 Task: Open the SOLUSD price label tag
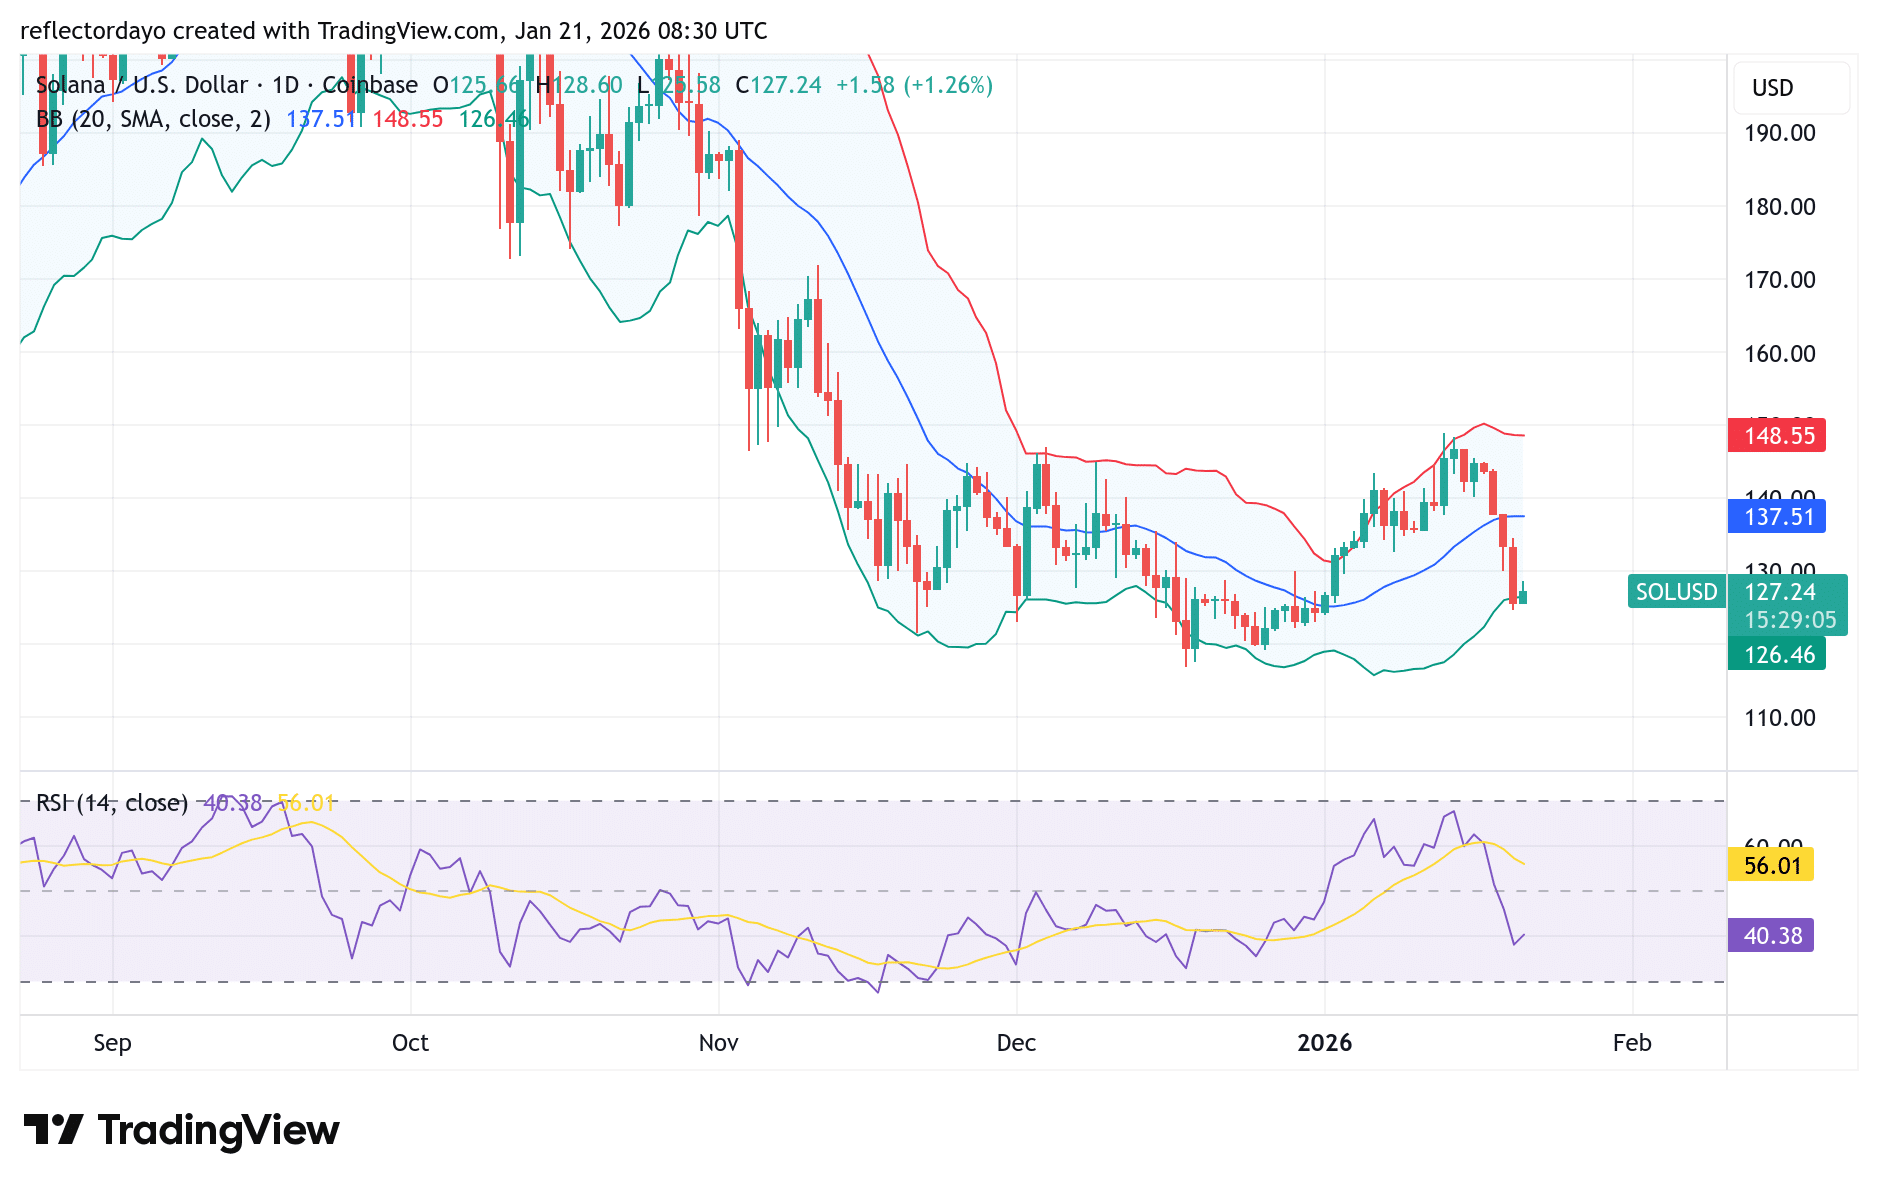coord(1676,592)
